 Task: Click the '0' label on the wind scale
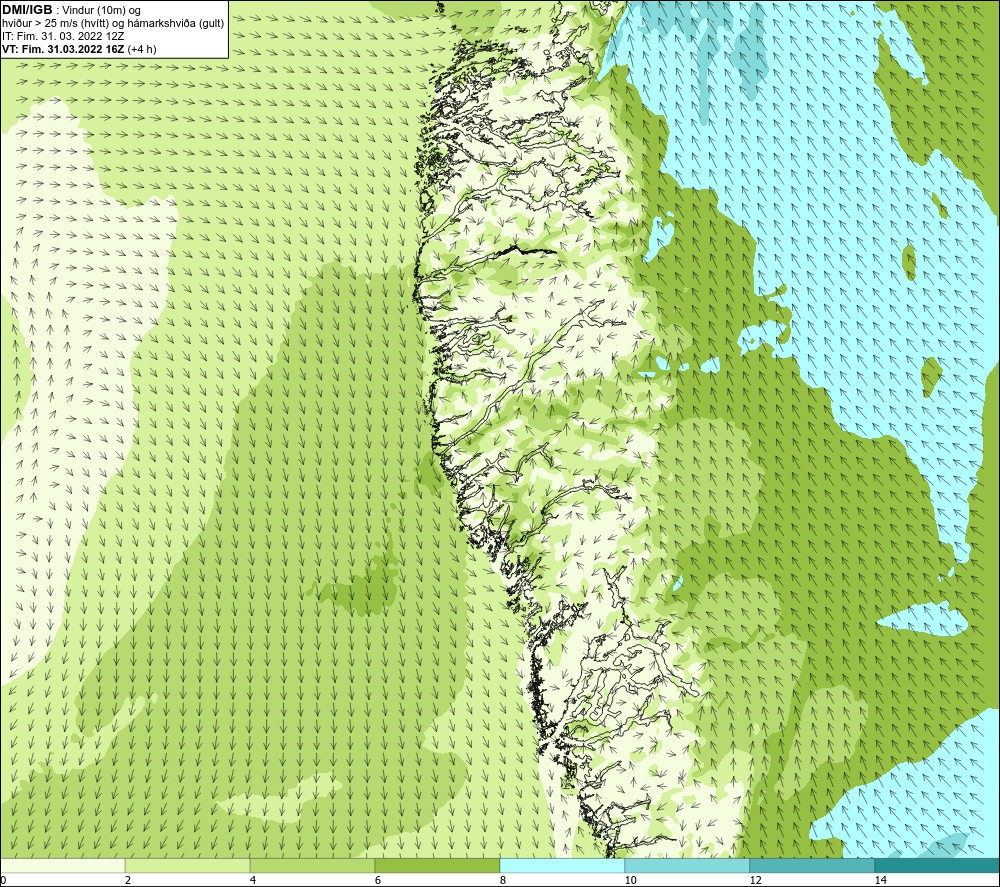click(x=3, y=881)
